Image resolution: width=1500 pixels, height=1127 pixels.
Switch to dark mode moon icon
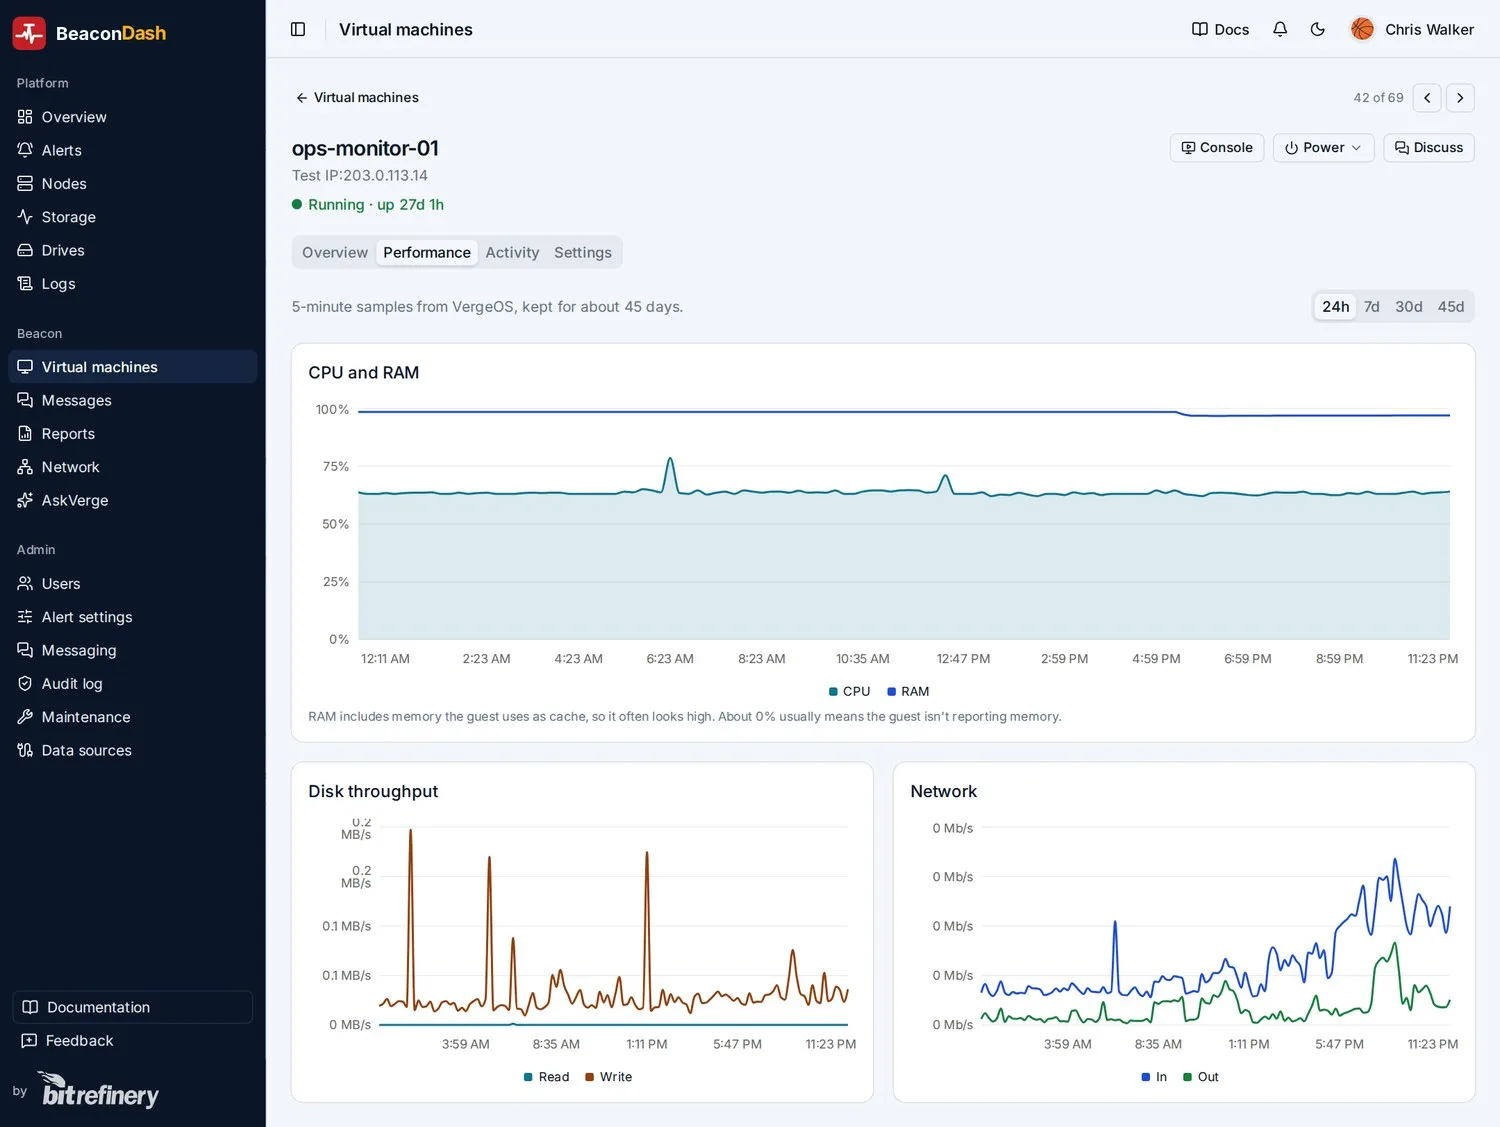tap(1318, 29)
